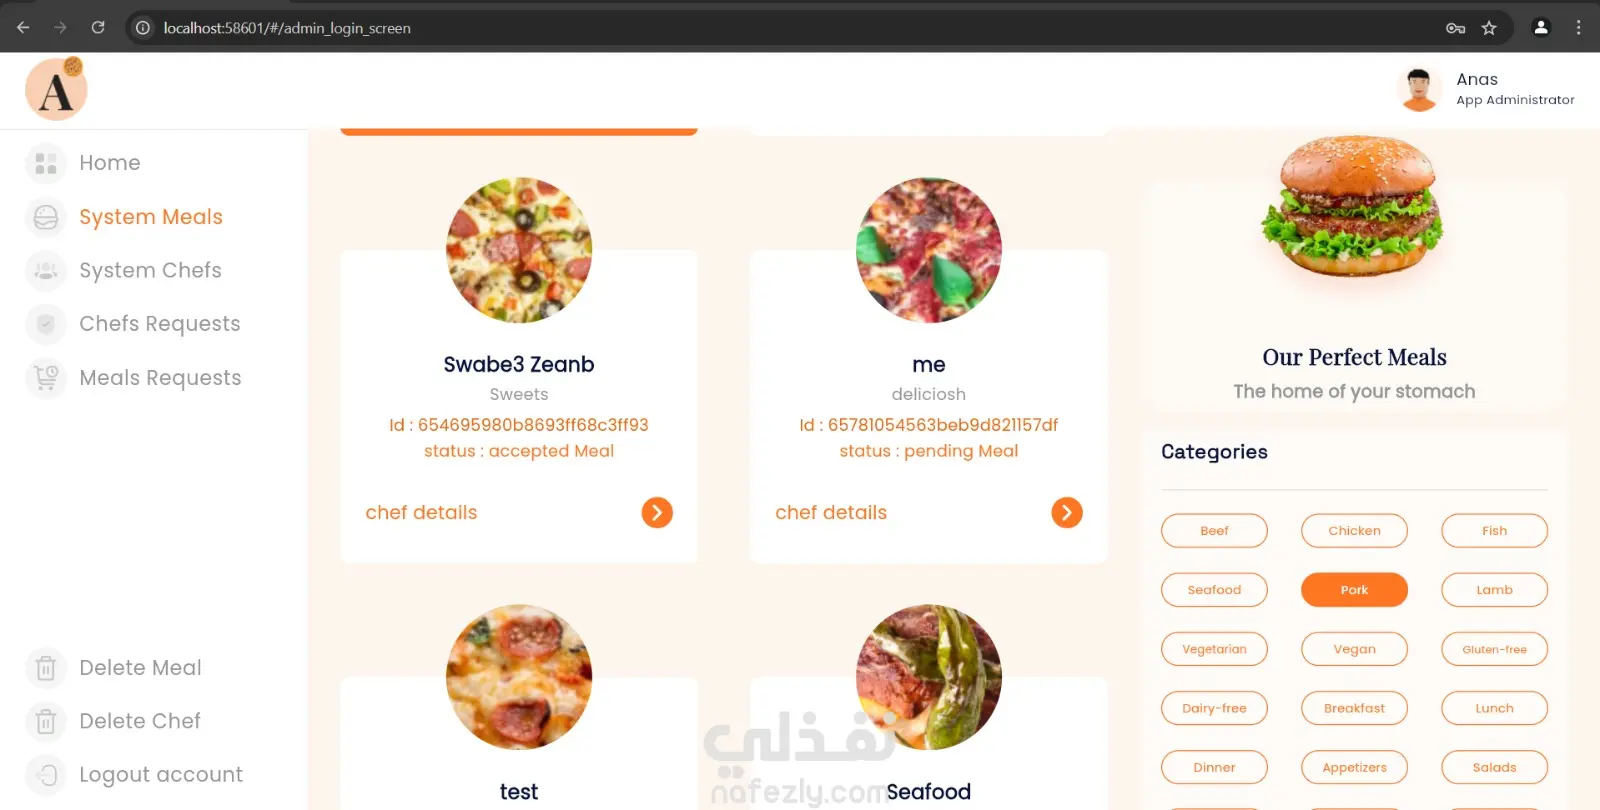Click the Delete Chef trash icon
Viewport: 1600px width, 810px height.
click(x=46, y=721)
